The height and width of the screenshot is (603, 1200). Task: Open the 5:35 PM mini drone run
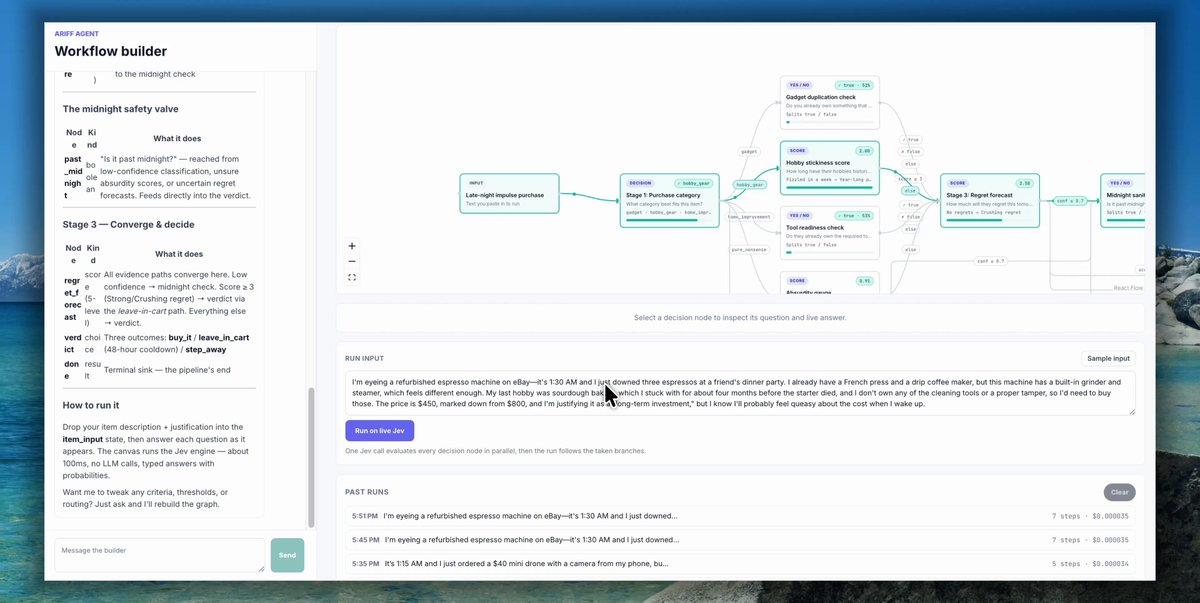pyautogui.click(x=740, y=563)
